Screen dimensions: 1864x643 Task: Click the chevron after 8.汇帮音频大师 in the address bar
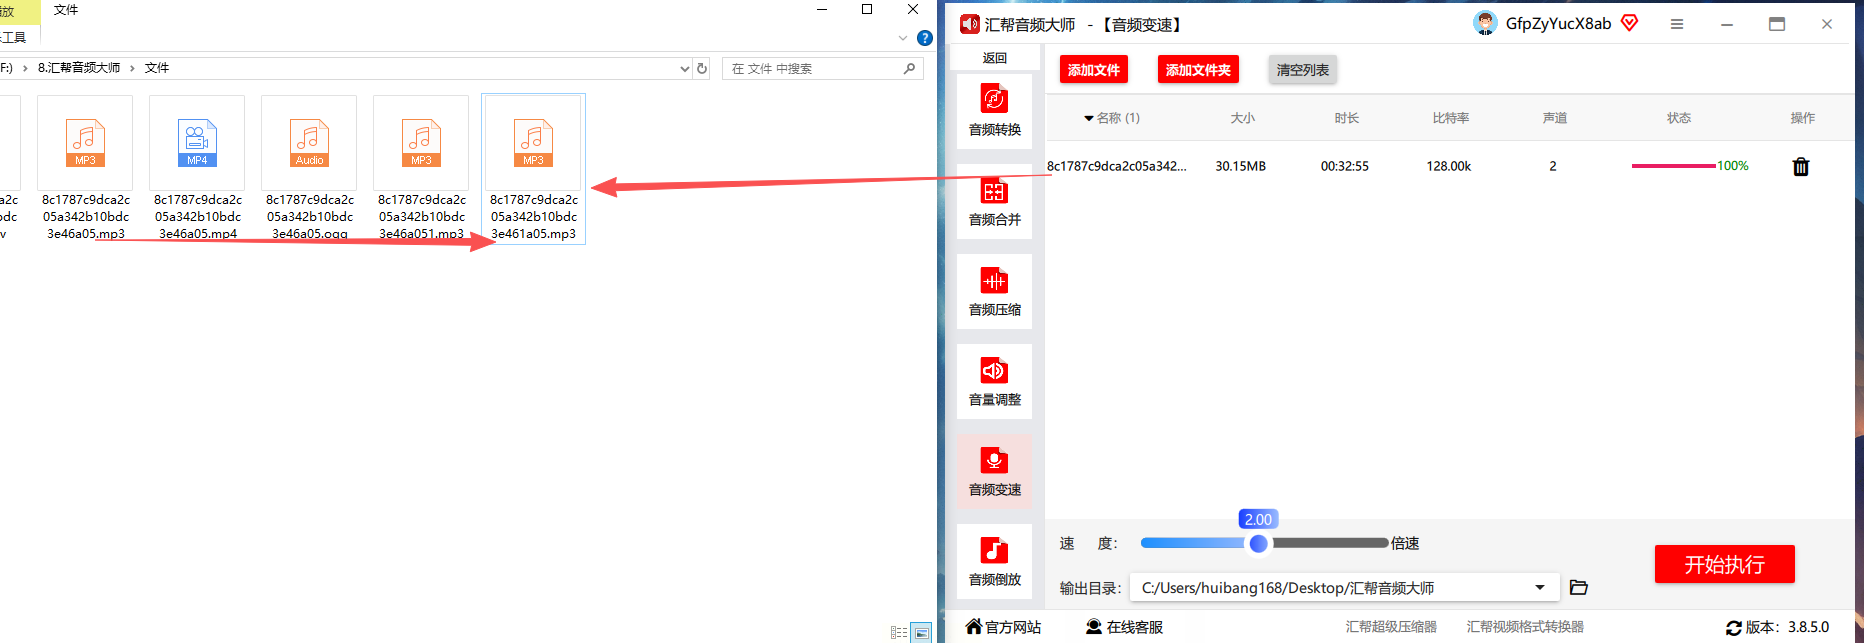(x=132, y=68)
